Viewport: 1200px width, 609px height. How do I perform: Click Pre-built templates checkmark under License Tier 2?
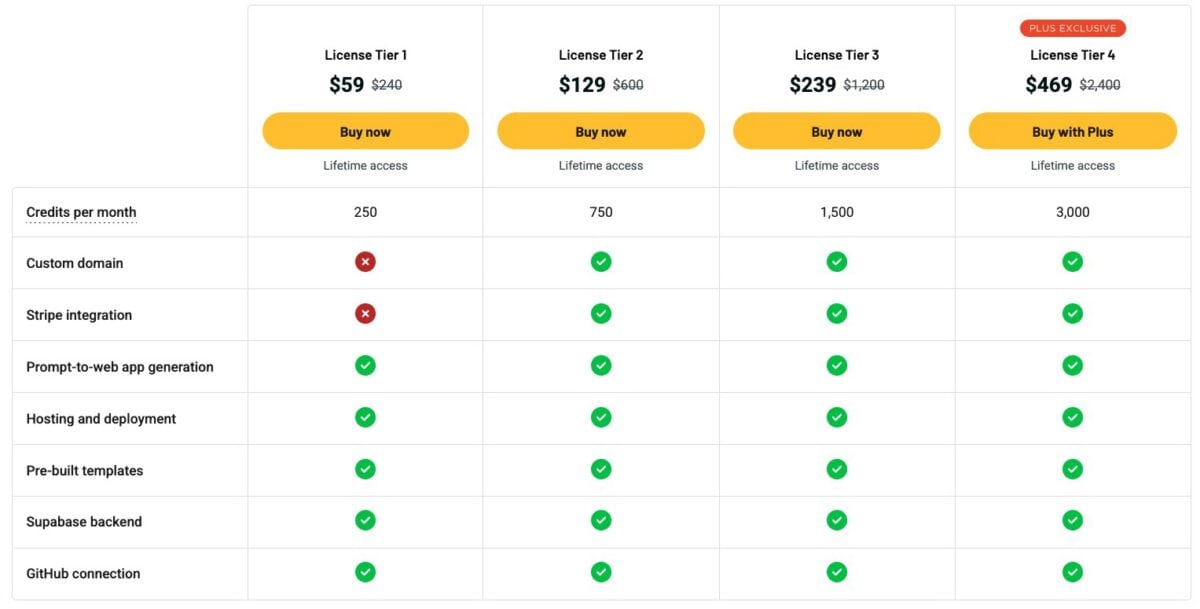pyautogui.click(x=601, y=469)
